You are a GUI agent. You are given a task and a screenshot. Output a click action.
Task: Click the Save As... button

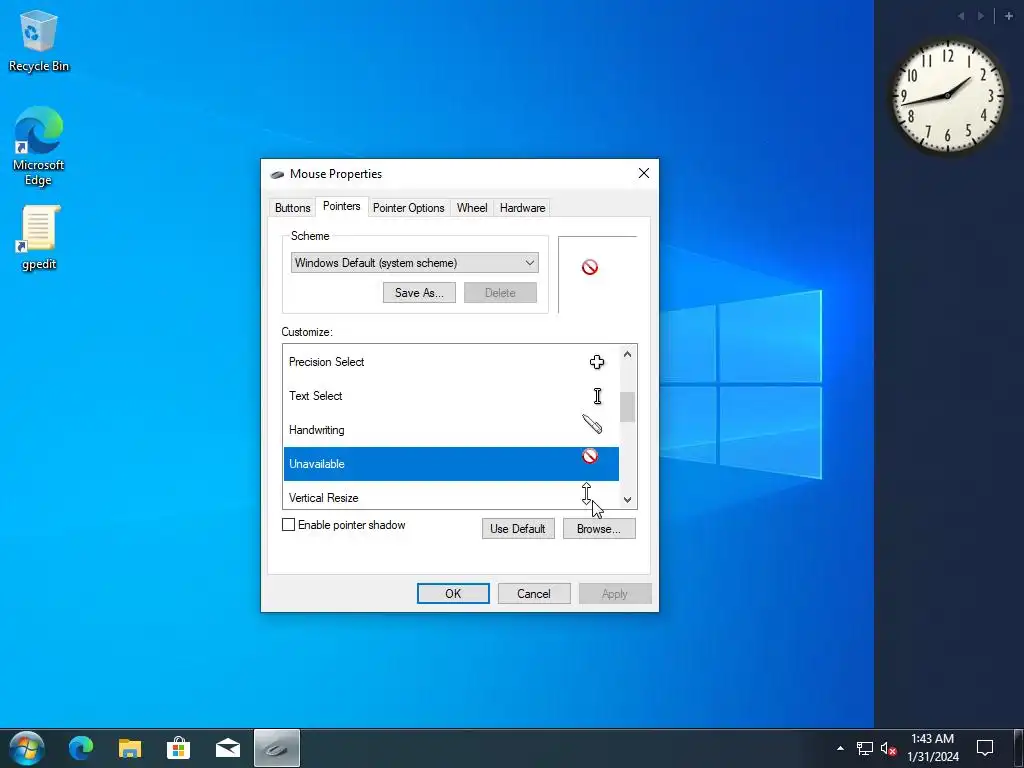(419, 293)
